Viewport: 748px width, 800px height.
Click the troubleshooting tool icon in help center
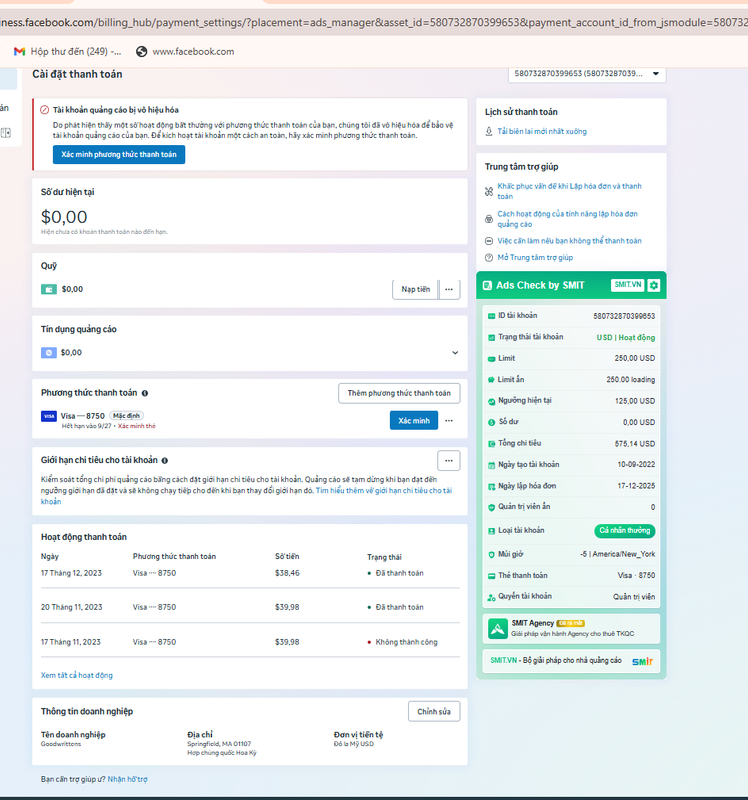coord(489,191)
